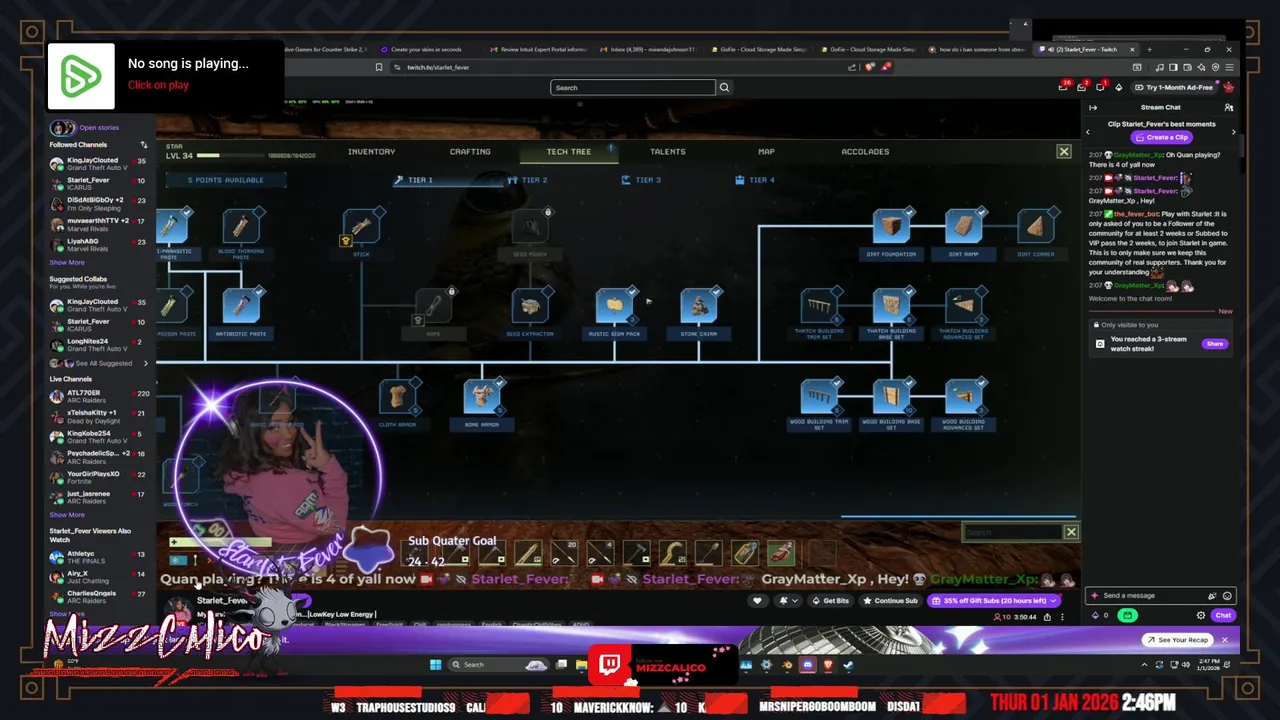
Task: Select the Stone Cairn node
Action: pos(698,307)
